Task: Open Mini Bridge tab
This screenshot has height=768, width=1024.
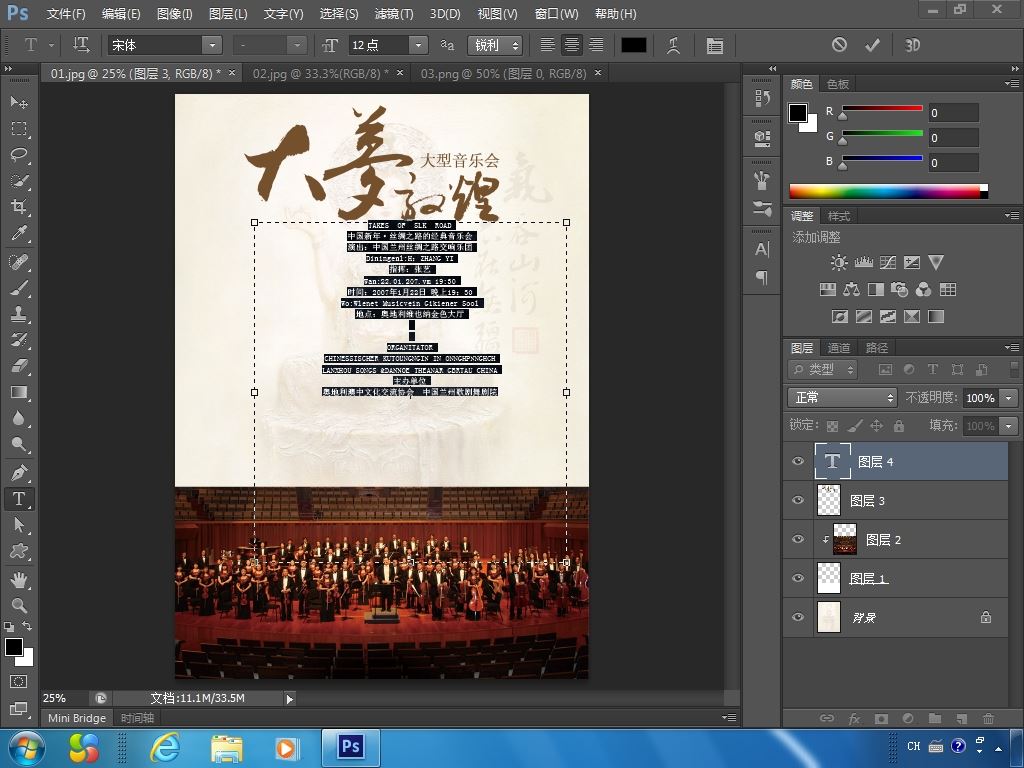Action: tap(77, 718)
